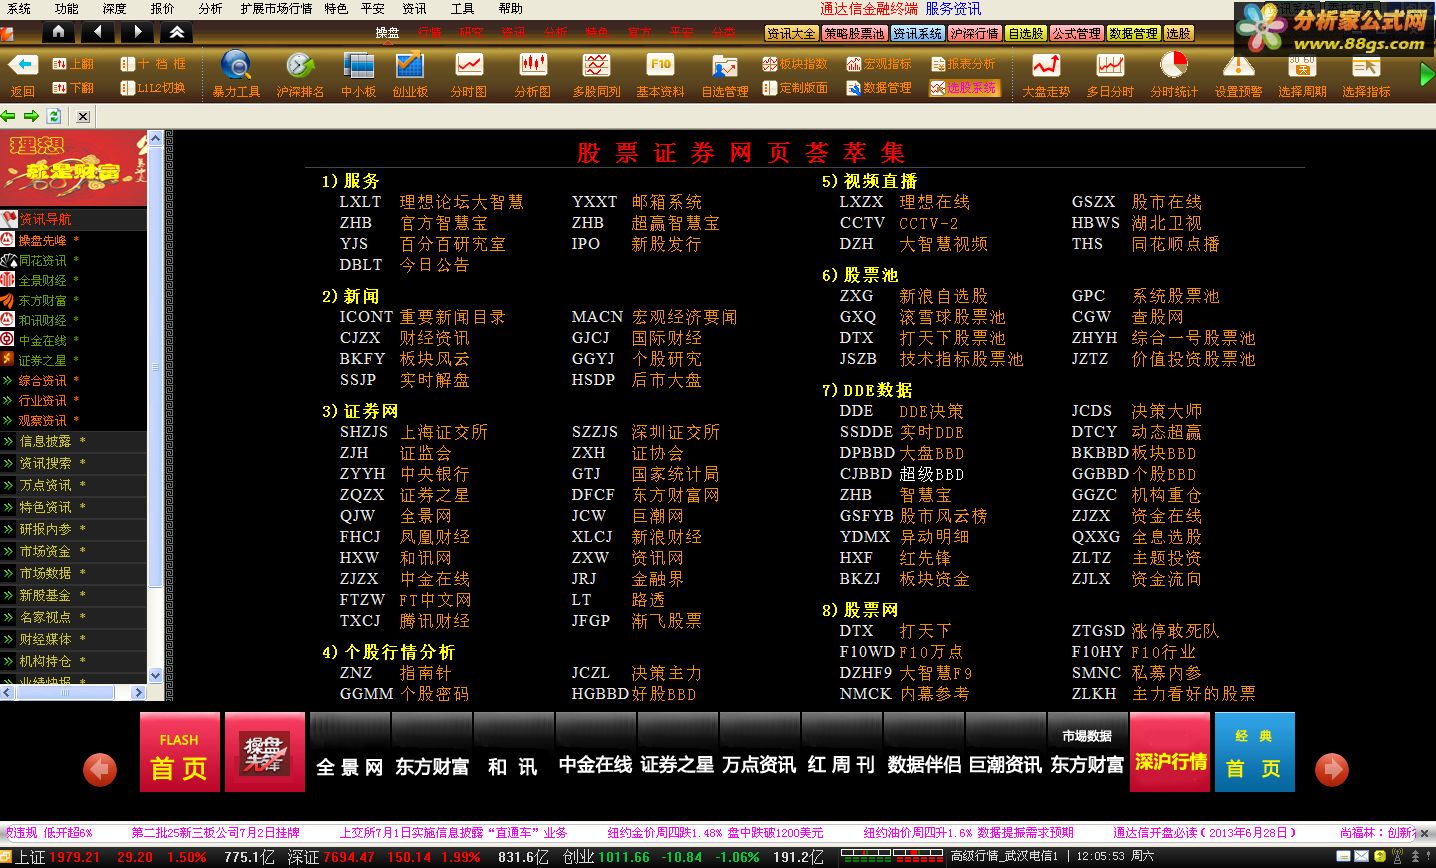The height and width of the screenshot is (868, 1436).
Task: Open 分时统计 pie chart icon
Action: 1173,65
